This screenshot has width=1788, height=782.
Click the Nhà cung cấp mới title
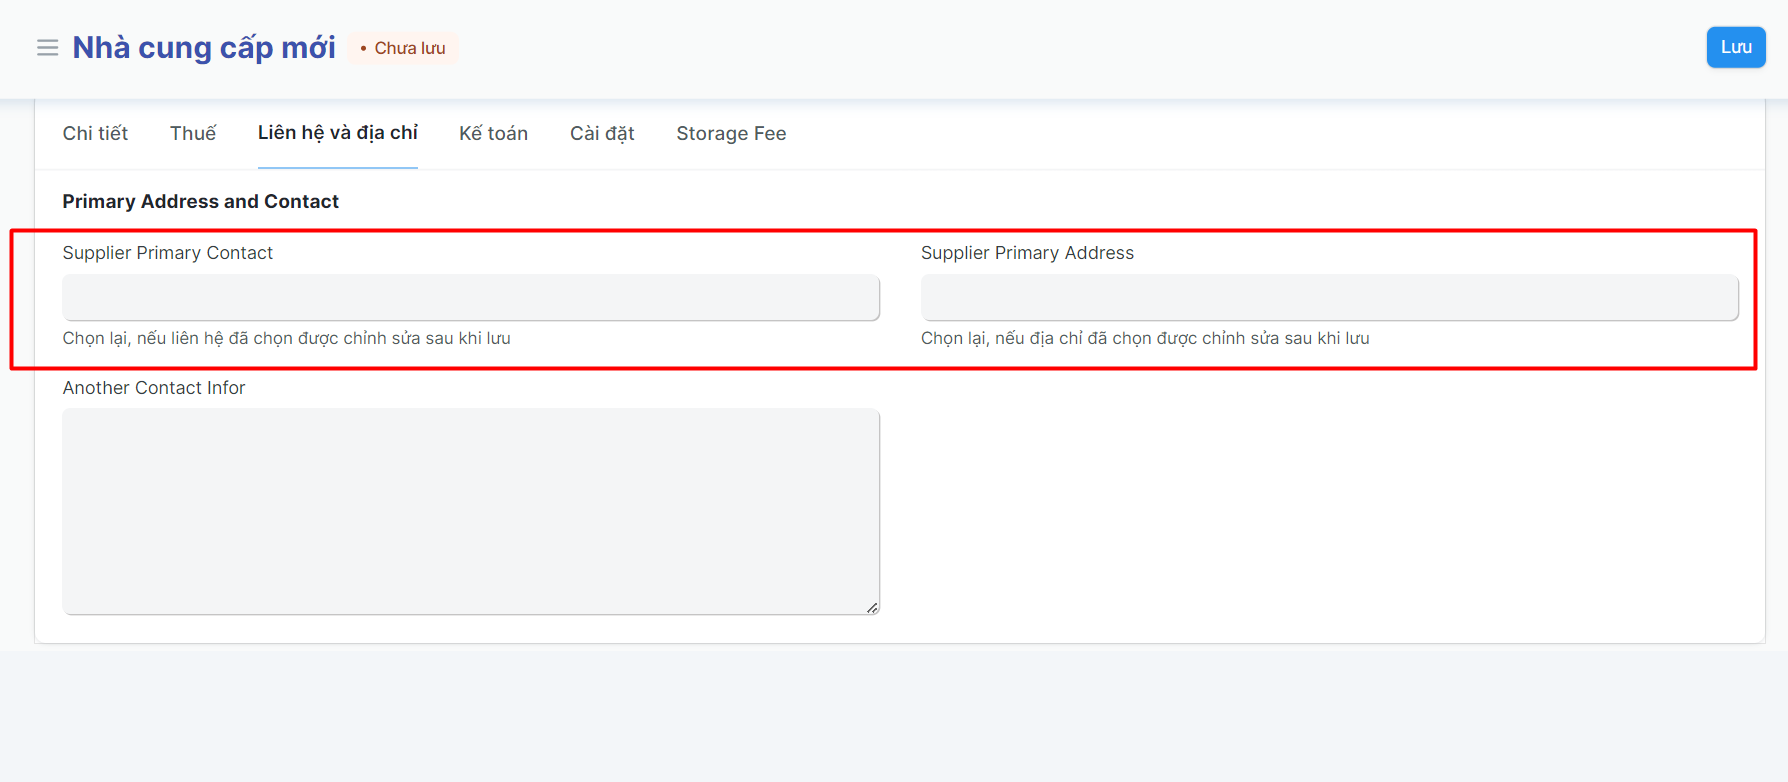(204, 48)
